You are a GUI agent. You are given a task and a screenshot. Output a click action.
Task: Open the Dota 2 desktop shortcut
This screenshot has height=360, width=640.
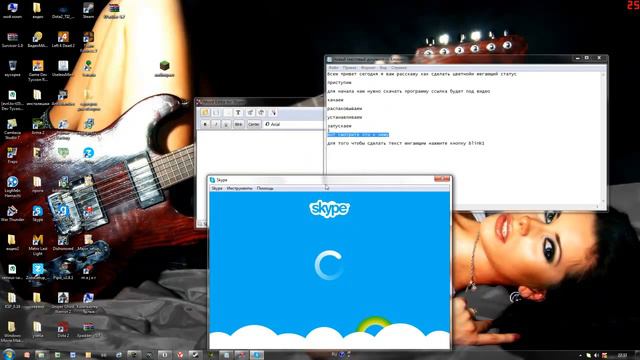point(63,329)
